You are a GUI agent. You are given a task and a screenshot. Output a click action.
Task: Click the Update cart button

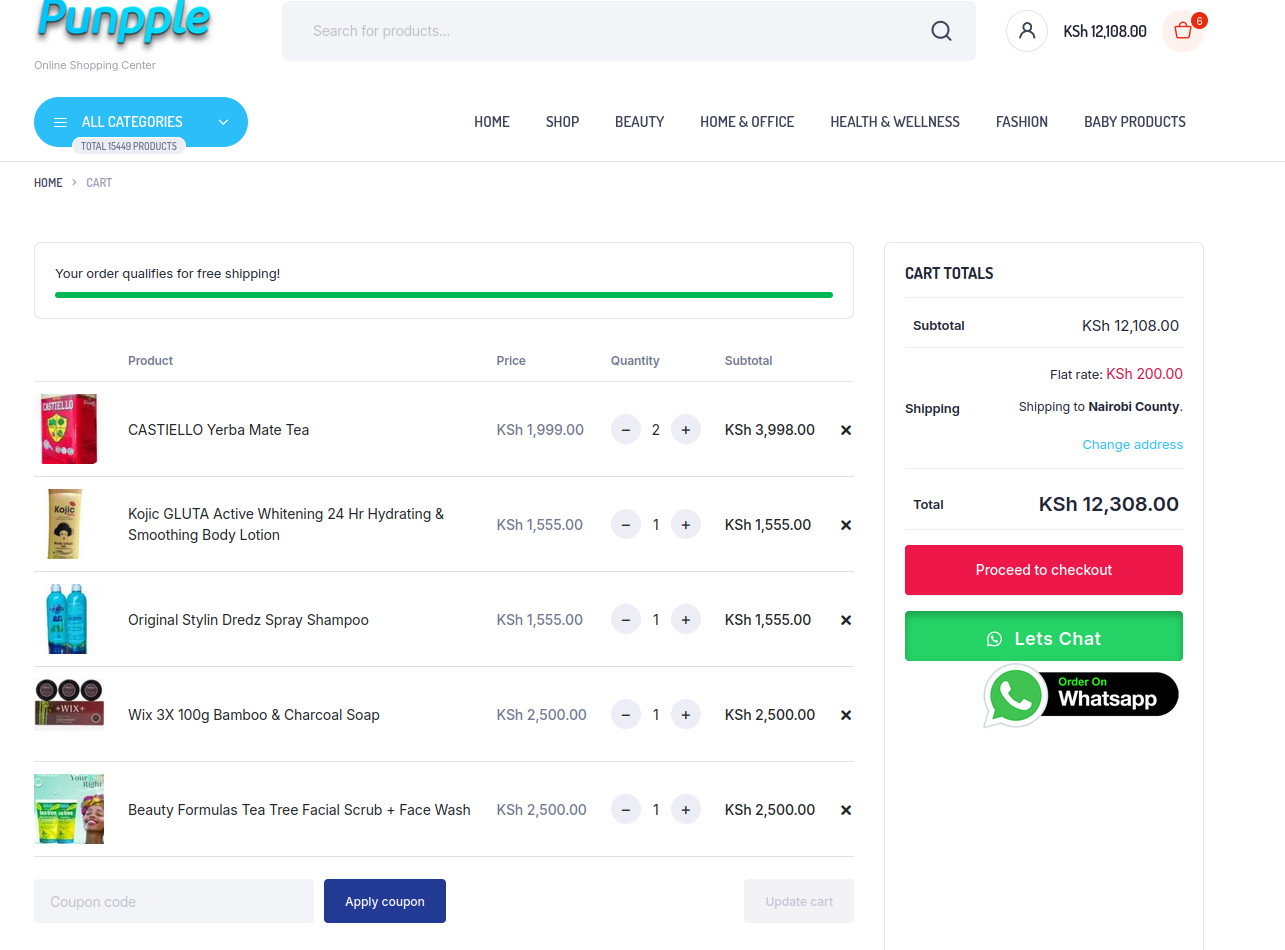(x=799, y=901)
